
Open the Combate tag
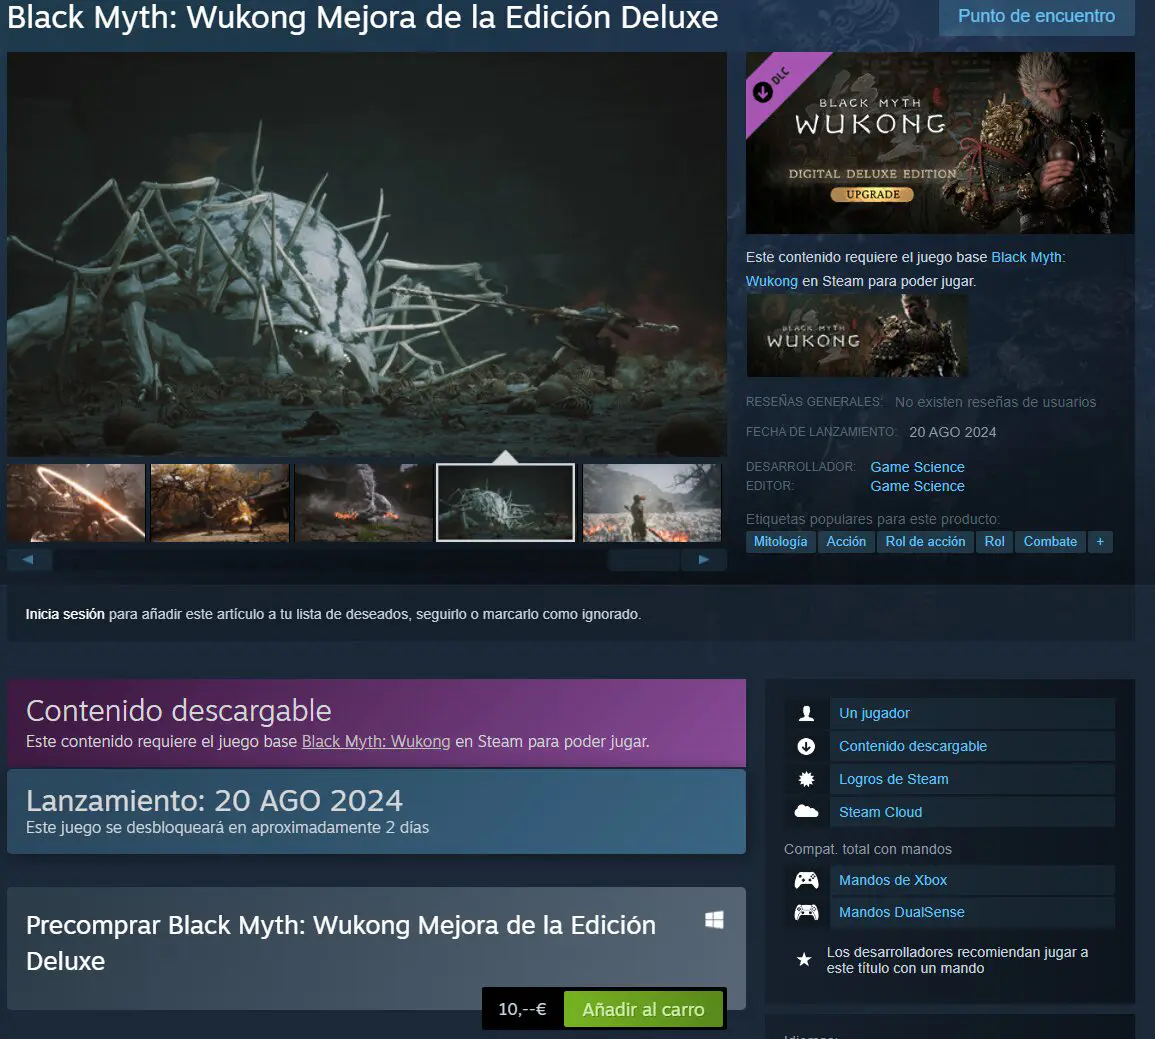pyautogui.click(x=1050, y=542)
